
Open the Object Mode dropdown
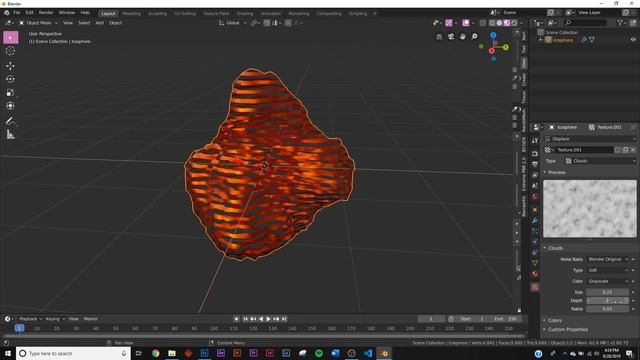click(38, 23)
